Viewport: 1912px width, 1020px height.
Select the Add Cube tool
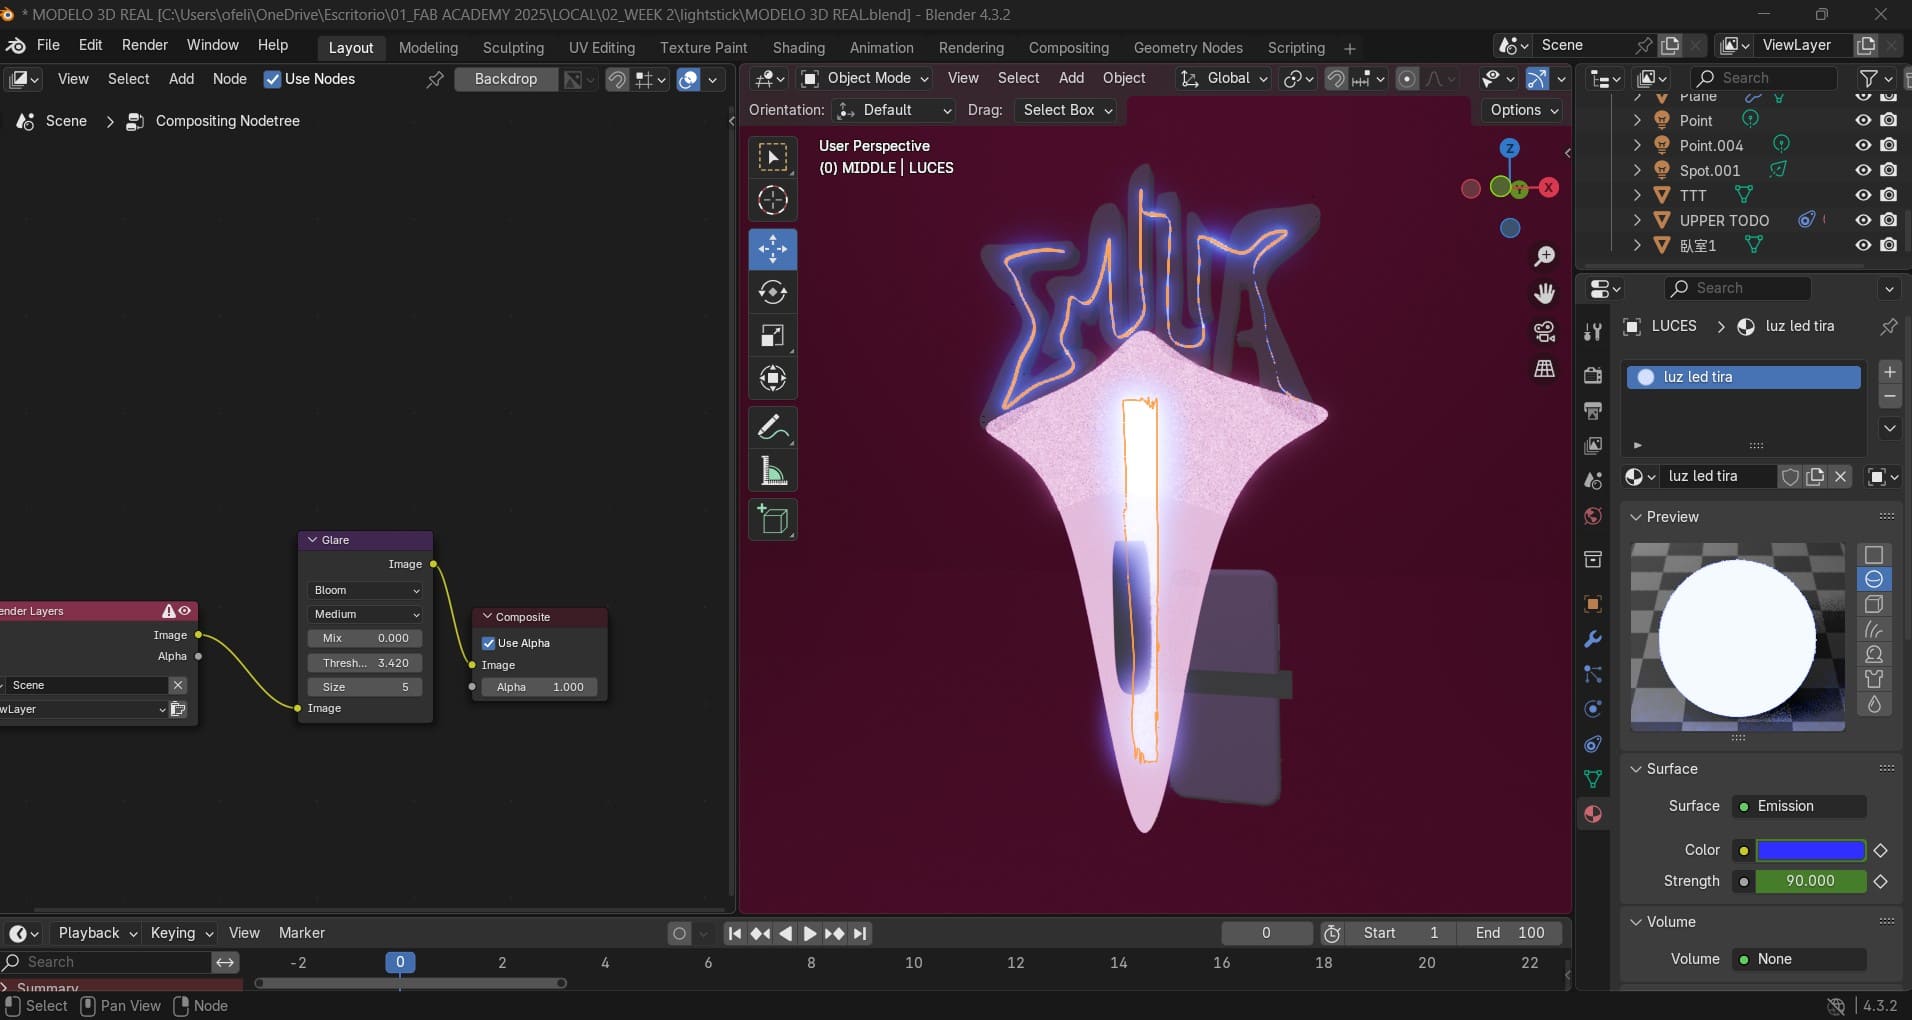[773, 519]
